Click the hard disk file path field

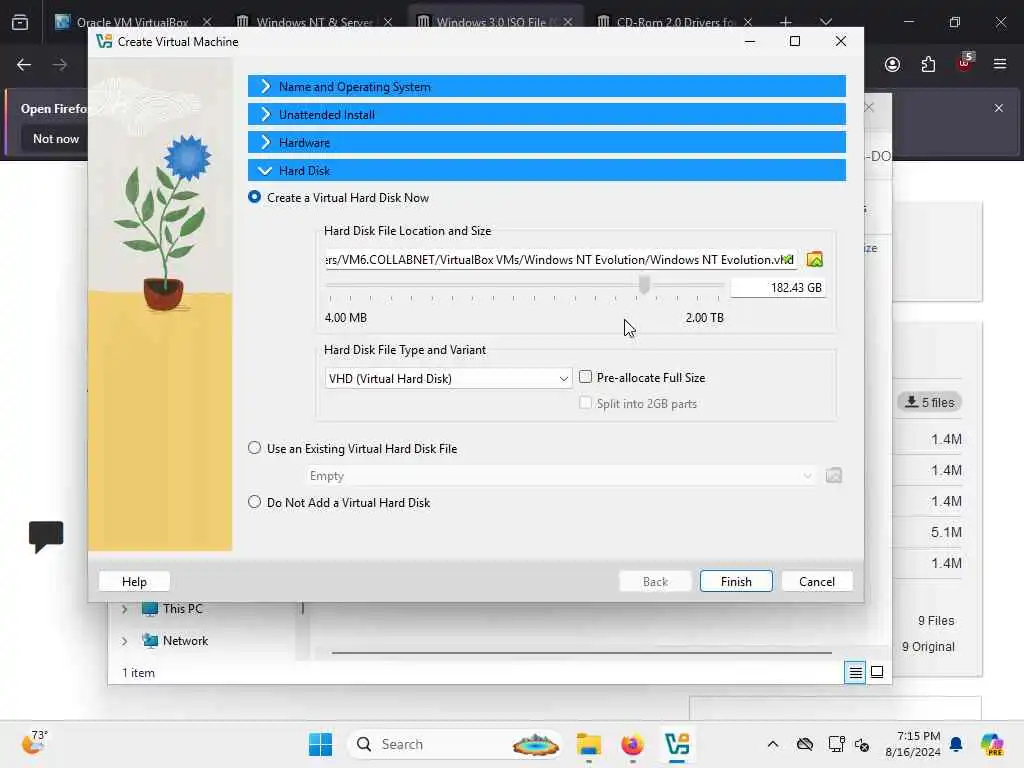pyautogui.click(x=560, y=259)
